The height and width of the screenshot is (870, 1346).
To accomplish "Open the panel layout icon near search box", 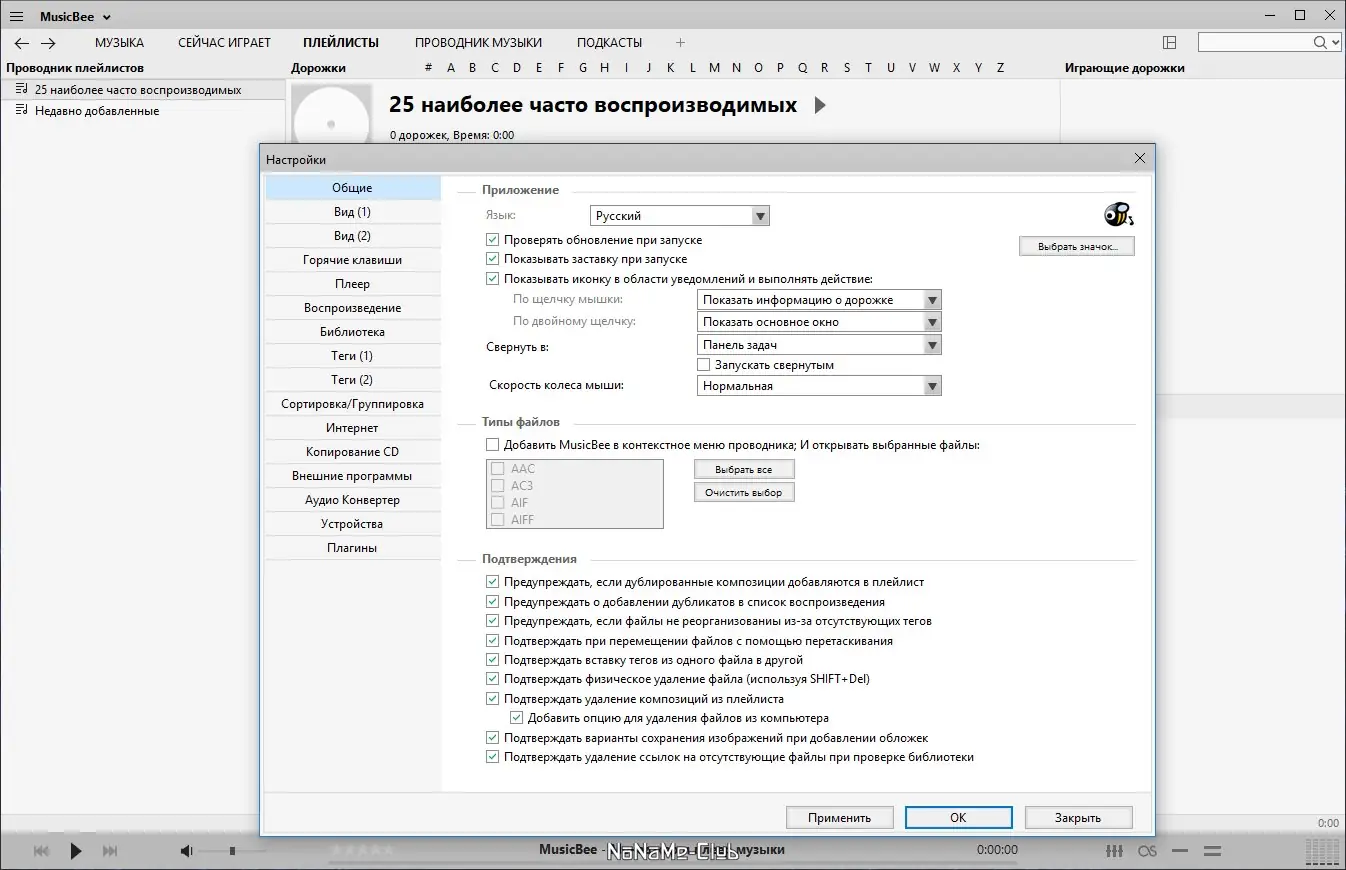I will (x=1170, y=42).
